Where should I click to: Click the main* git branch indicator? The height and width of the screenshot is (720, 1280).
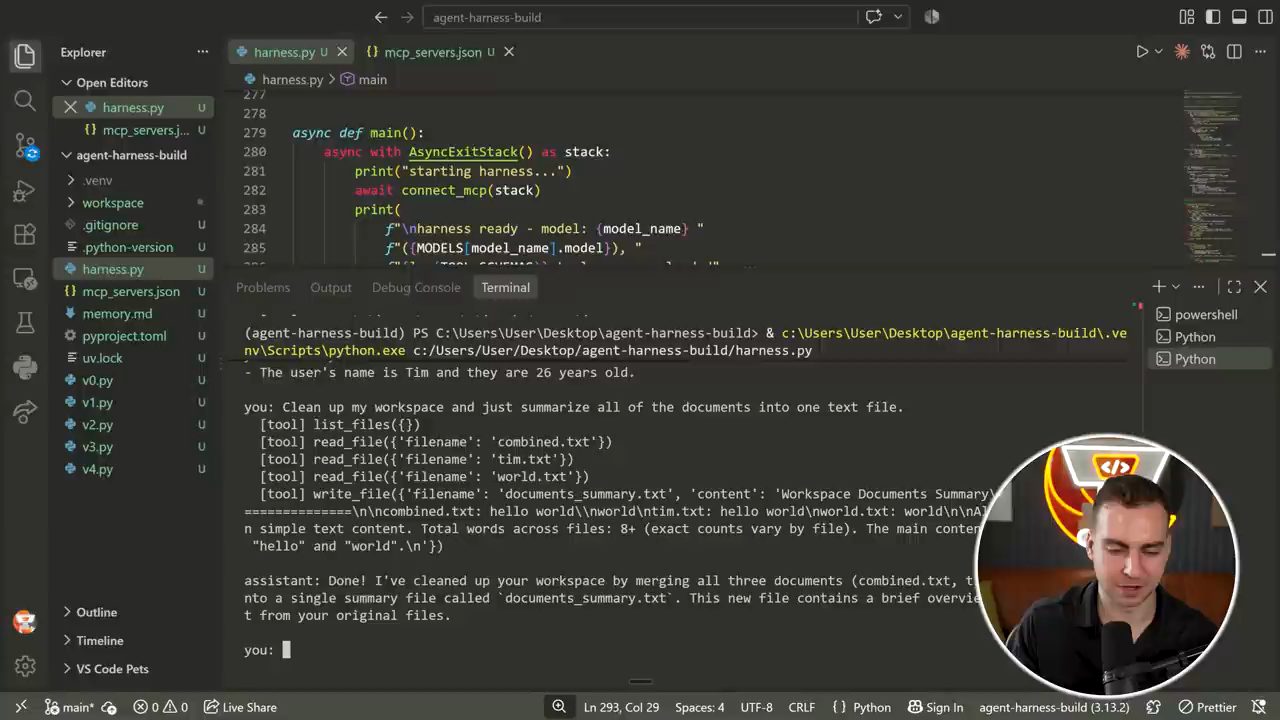(69, 707)
